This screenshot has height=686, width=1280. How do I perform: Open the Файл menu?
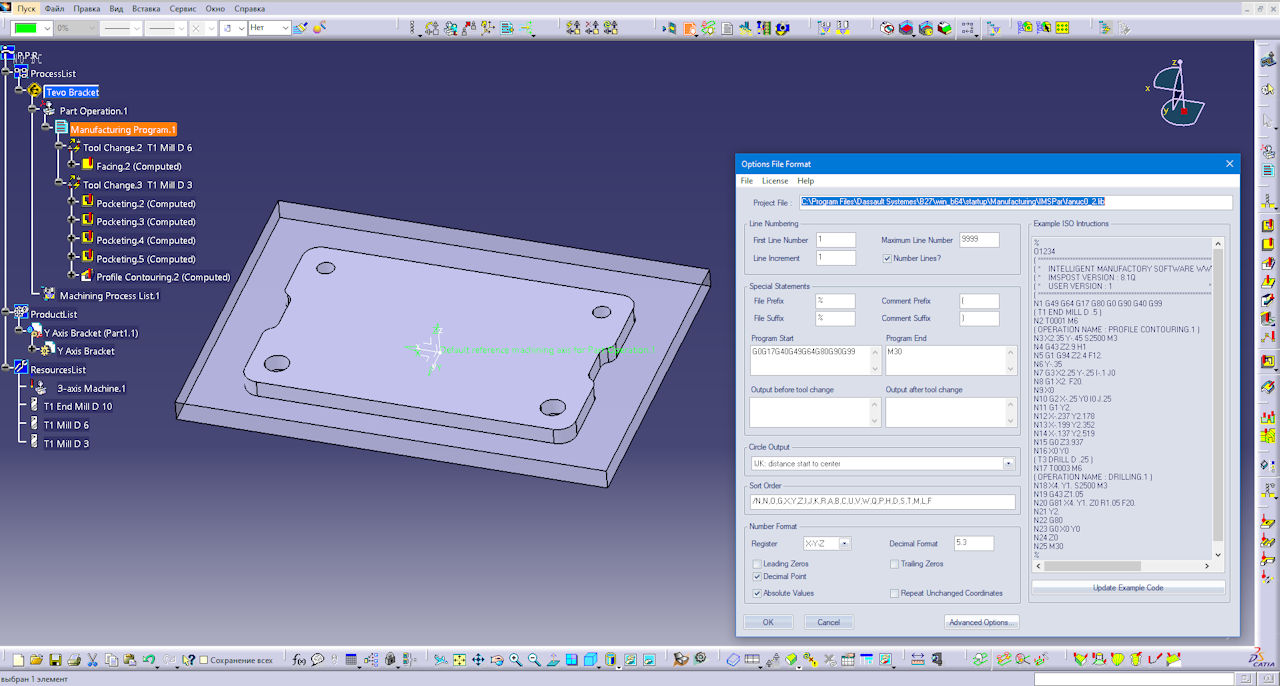[x=54, y=8]
